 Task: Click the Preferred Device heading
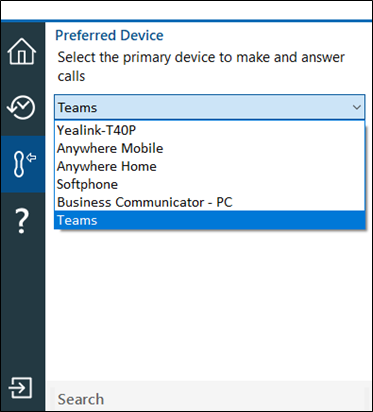click(x=109, y=35)
